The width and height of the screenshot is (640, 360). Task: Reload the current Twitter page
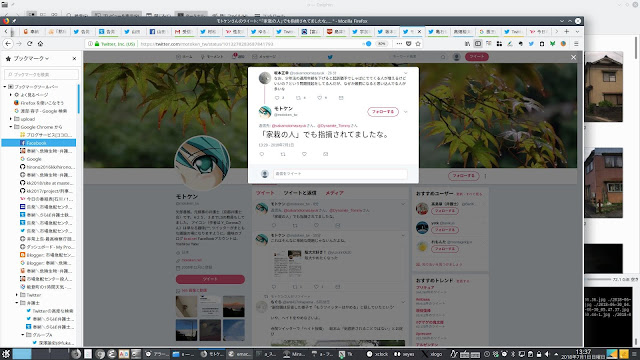tap(29, 44)
